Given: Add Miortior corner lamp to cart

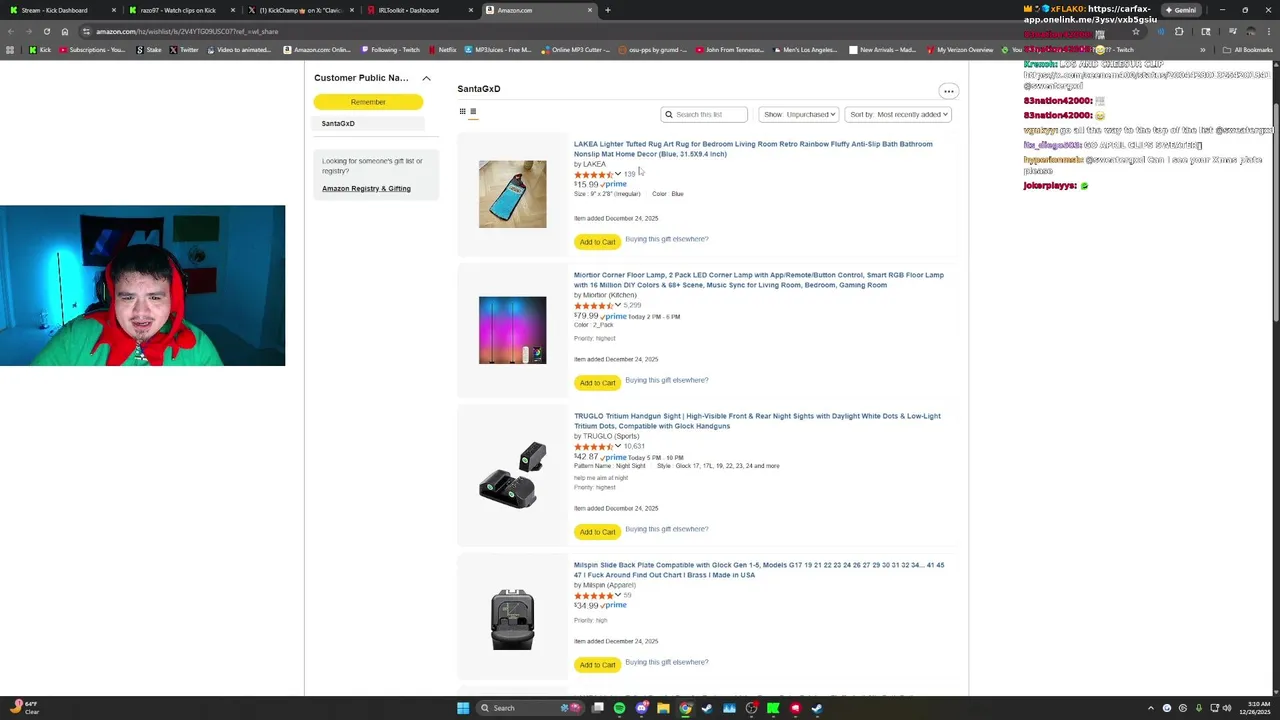Looking at the screenshot, I should (x=597, y=383).
